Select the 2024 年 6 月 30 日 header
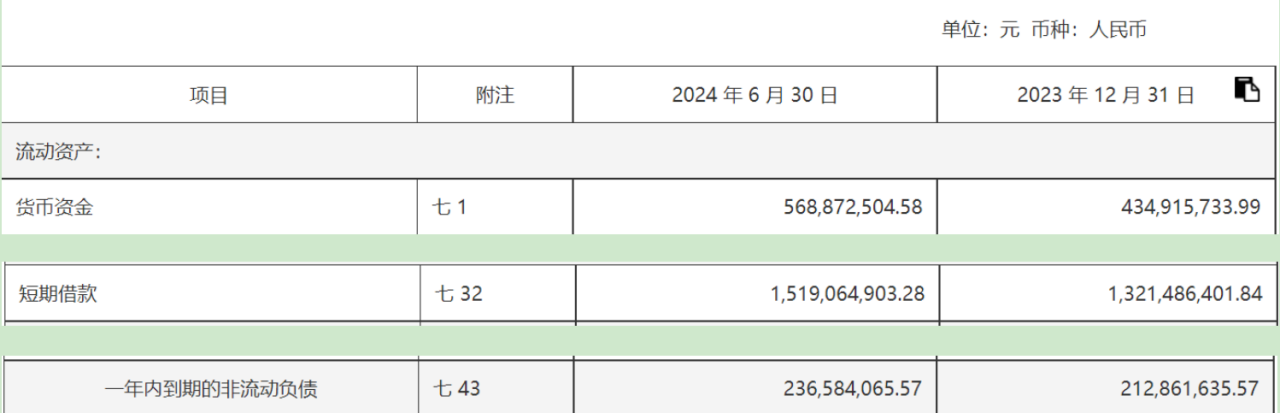Viewport: 1280px width, 413px height. click(755, 96)
